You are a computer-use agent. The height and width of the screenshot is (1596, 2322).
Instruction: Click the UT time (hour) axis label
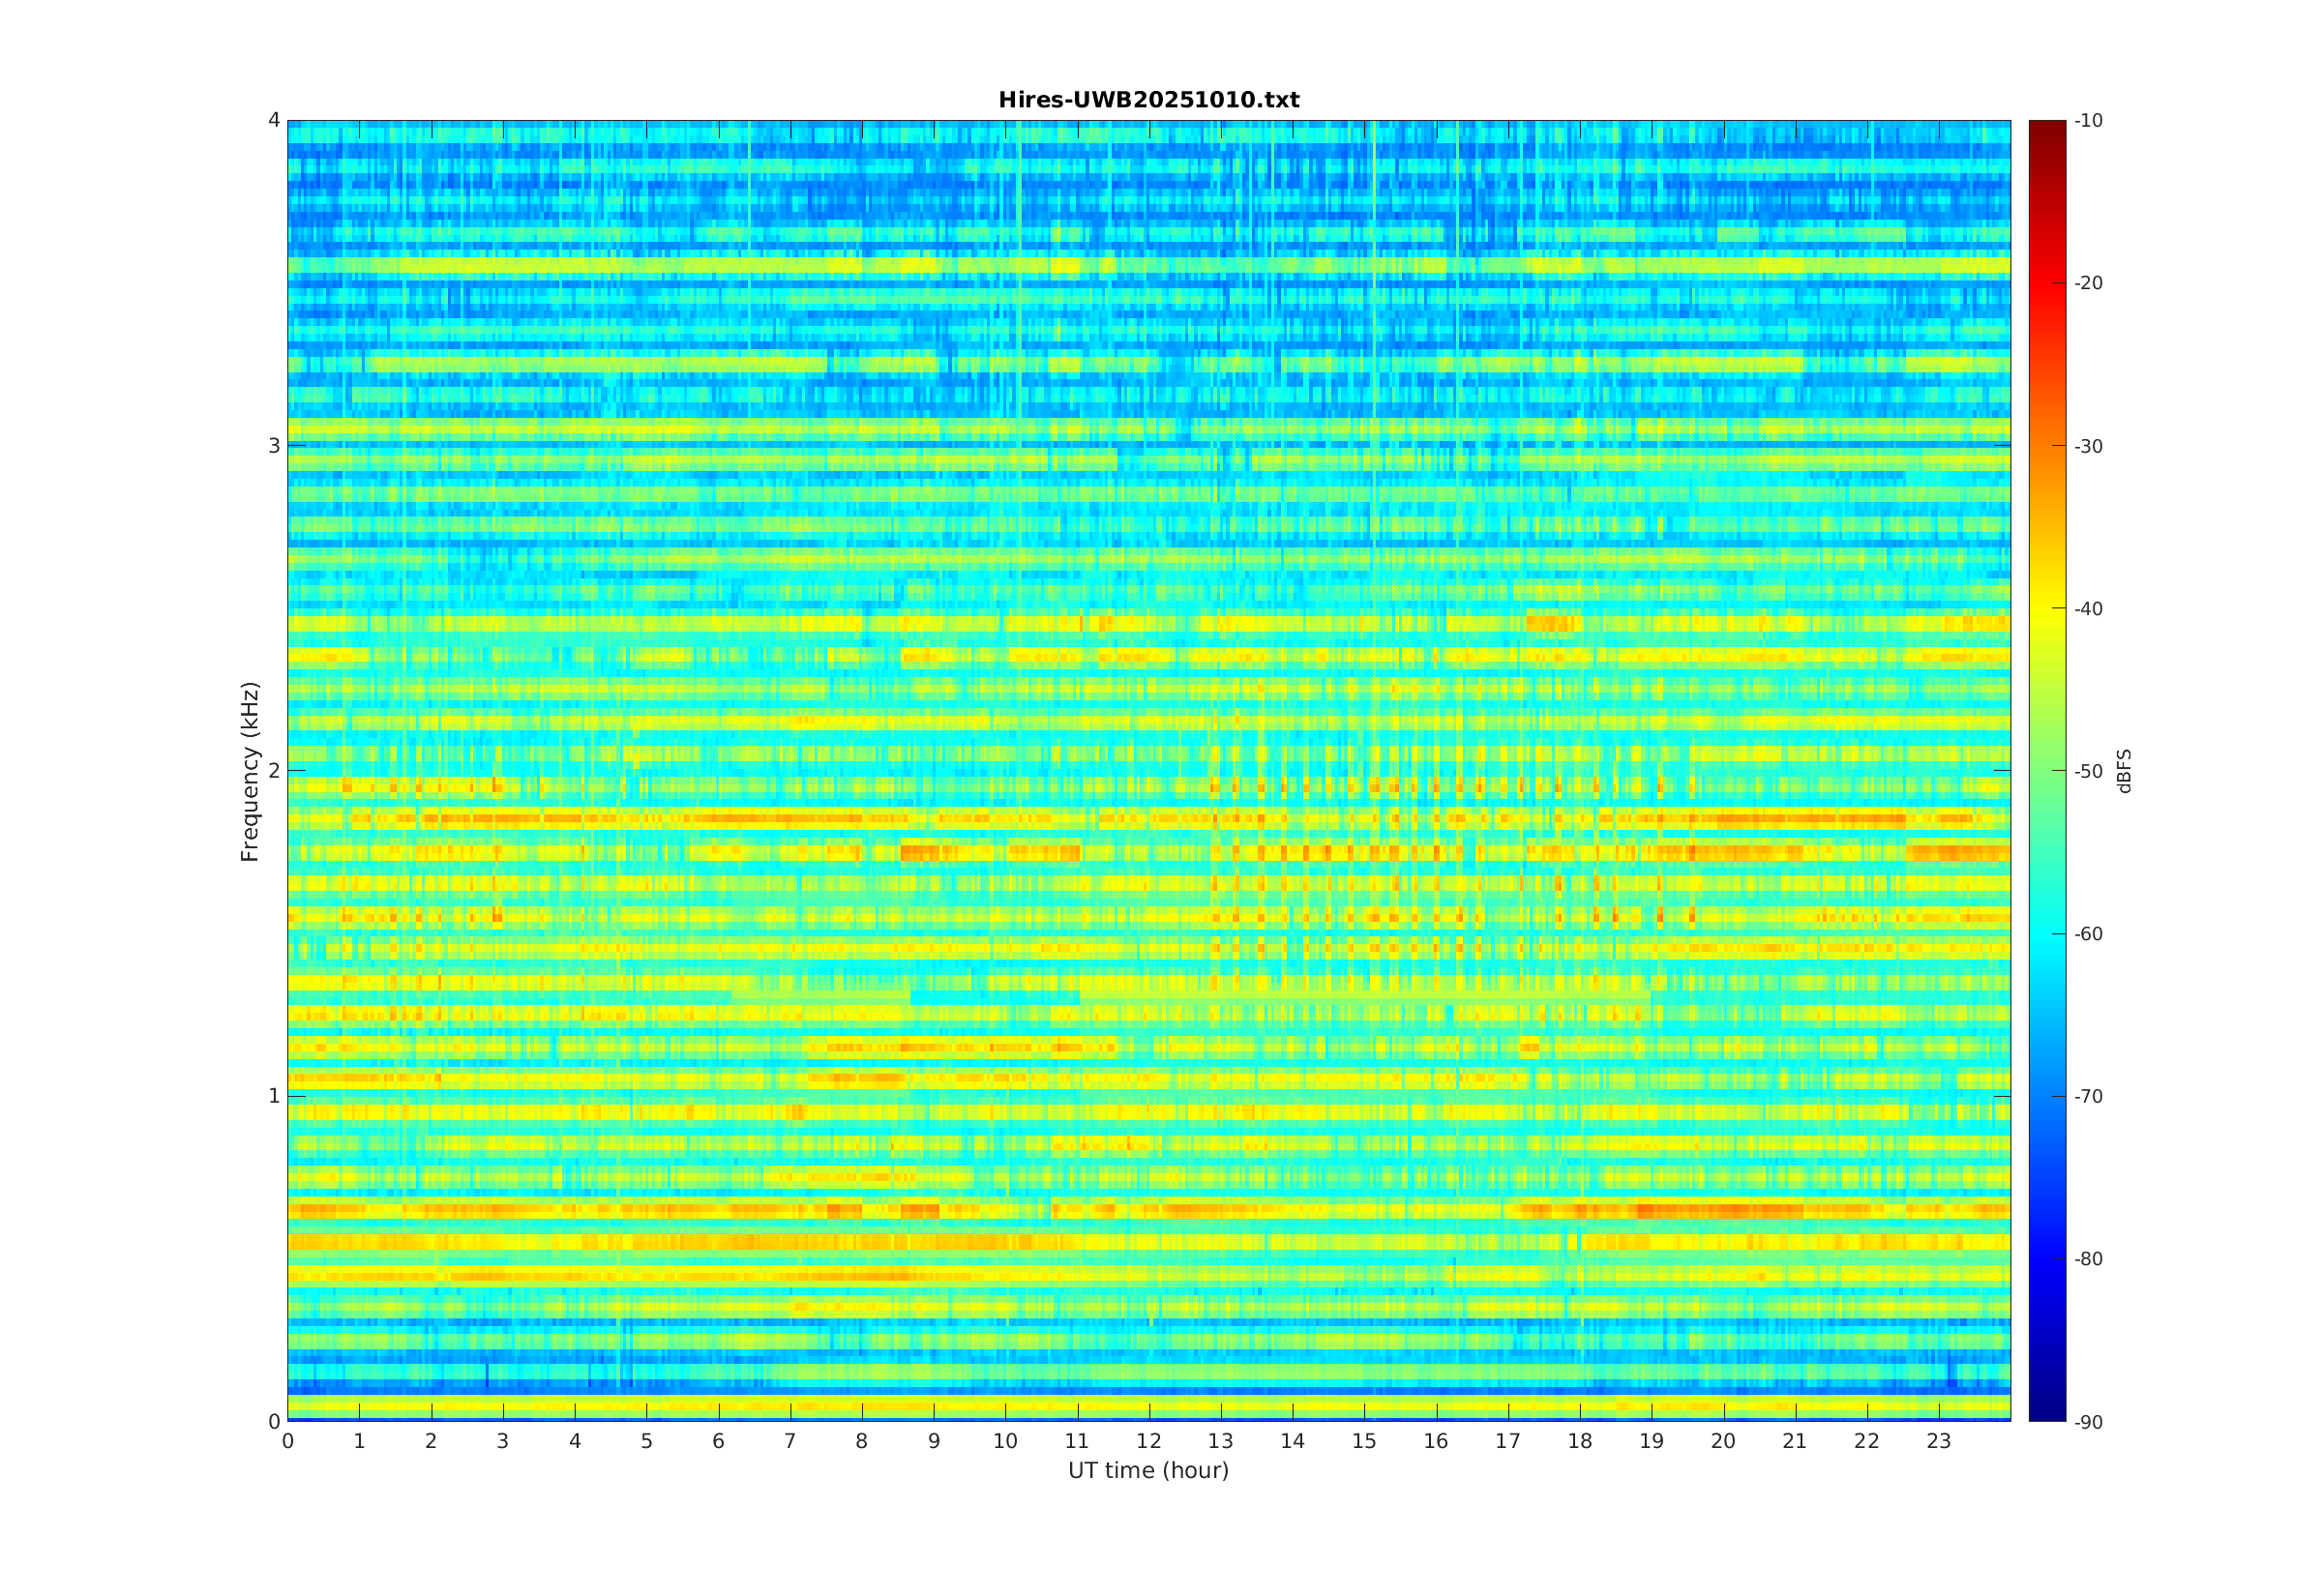click(1148, 1470)
